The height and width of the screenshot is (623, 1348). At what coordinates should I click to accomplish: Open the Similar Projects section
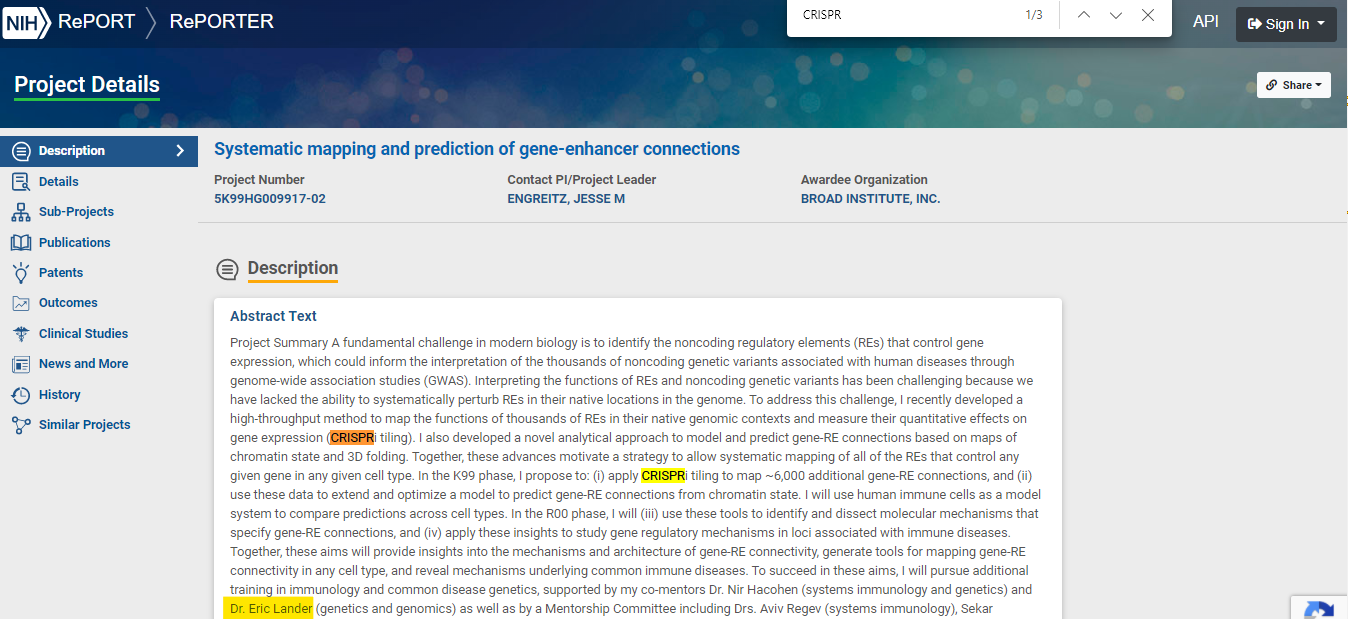coord(84,425)
